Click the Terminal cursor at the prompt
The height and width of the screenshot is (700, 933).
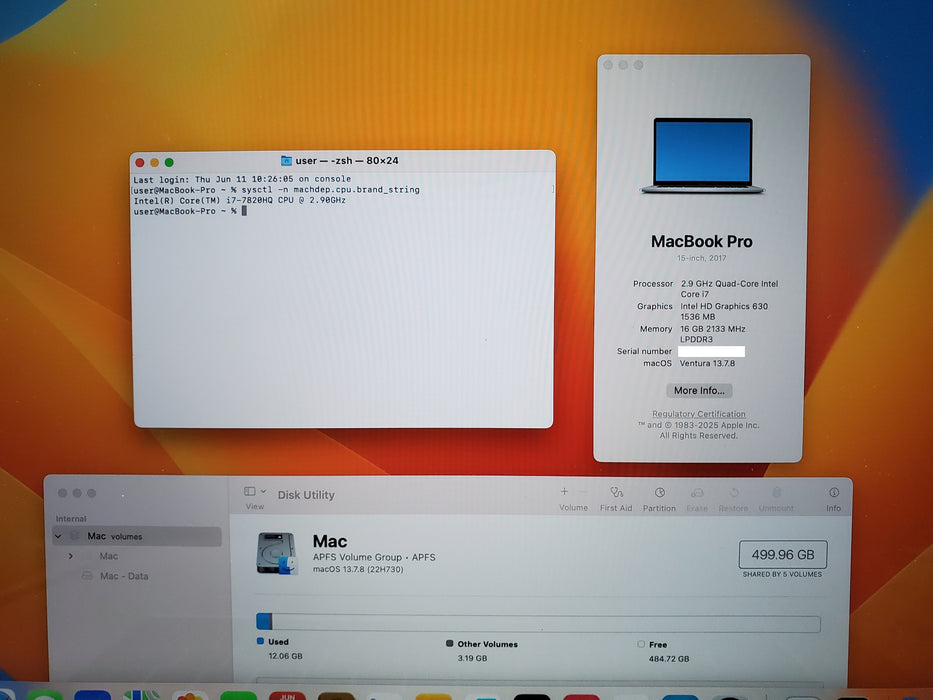244,211
